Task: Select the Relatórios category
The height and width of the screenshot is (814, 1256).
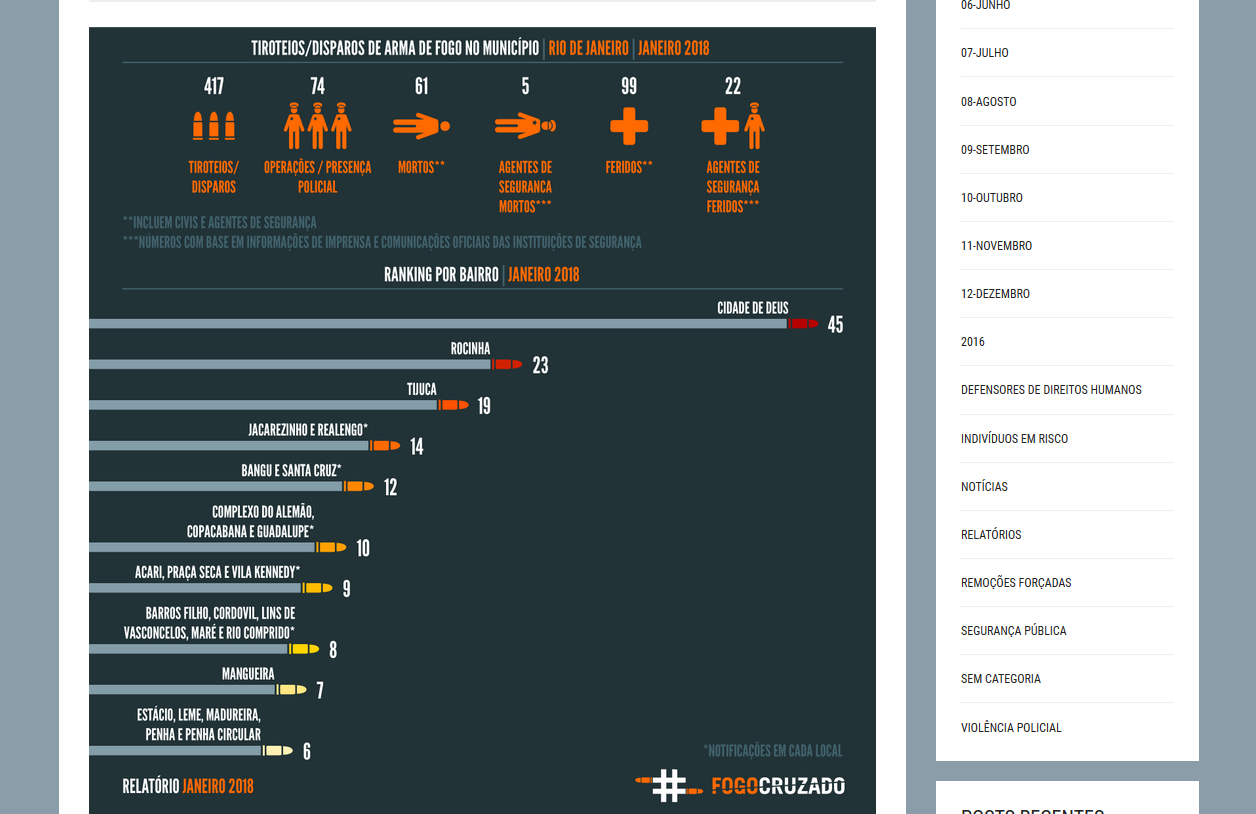Action: 991,535
